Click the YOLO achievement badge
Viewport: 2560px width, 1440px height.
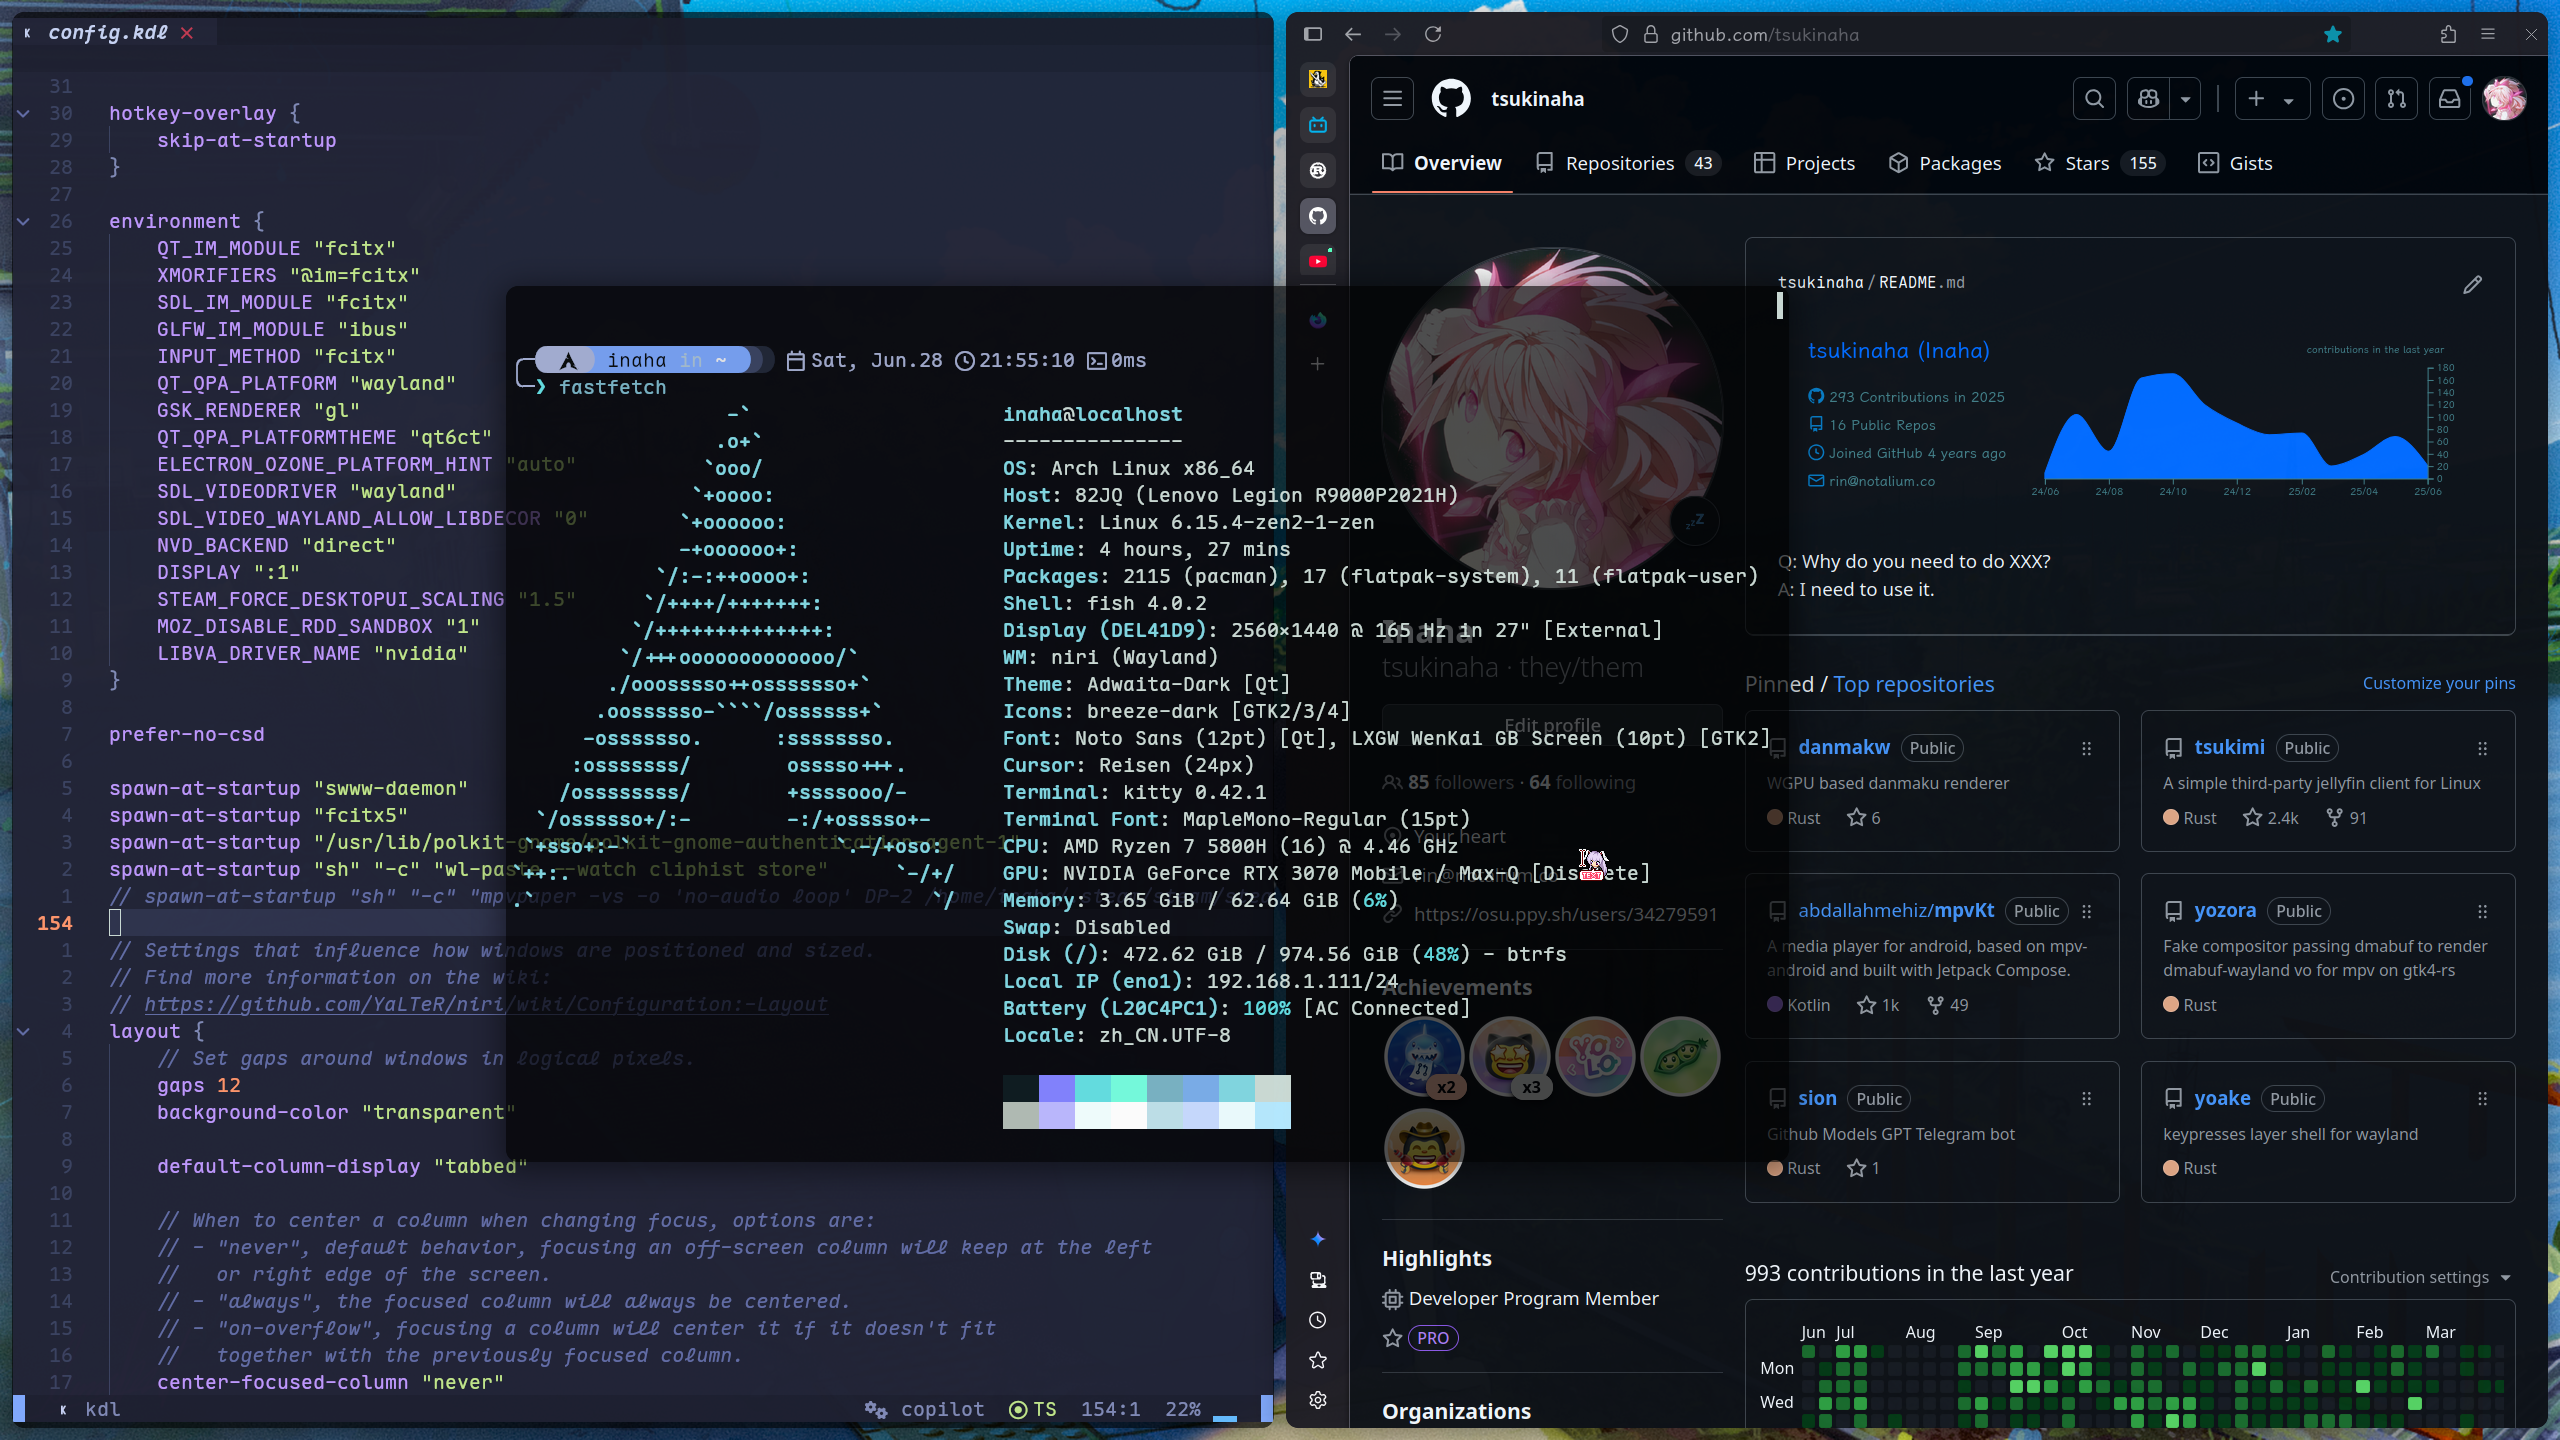click(1595, 1056)
